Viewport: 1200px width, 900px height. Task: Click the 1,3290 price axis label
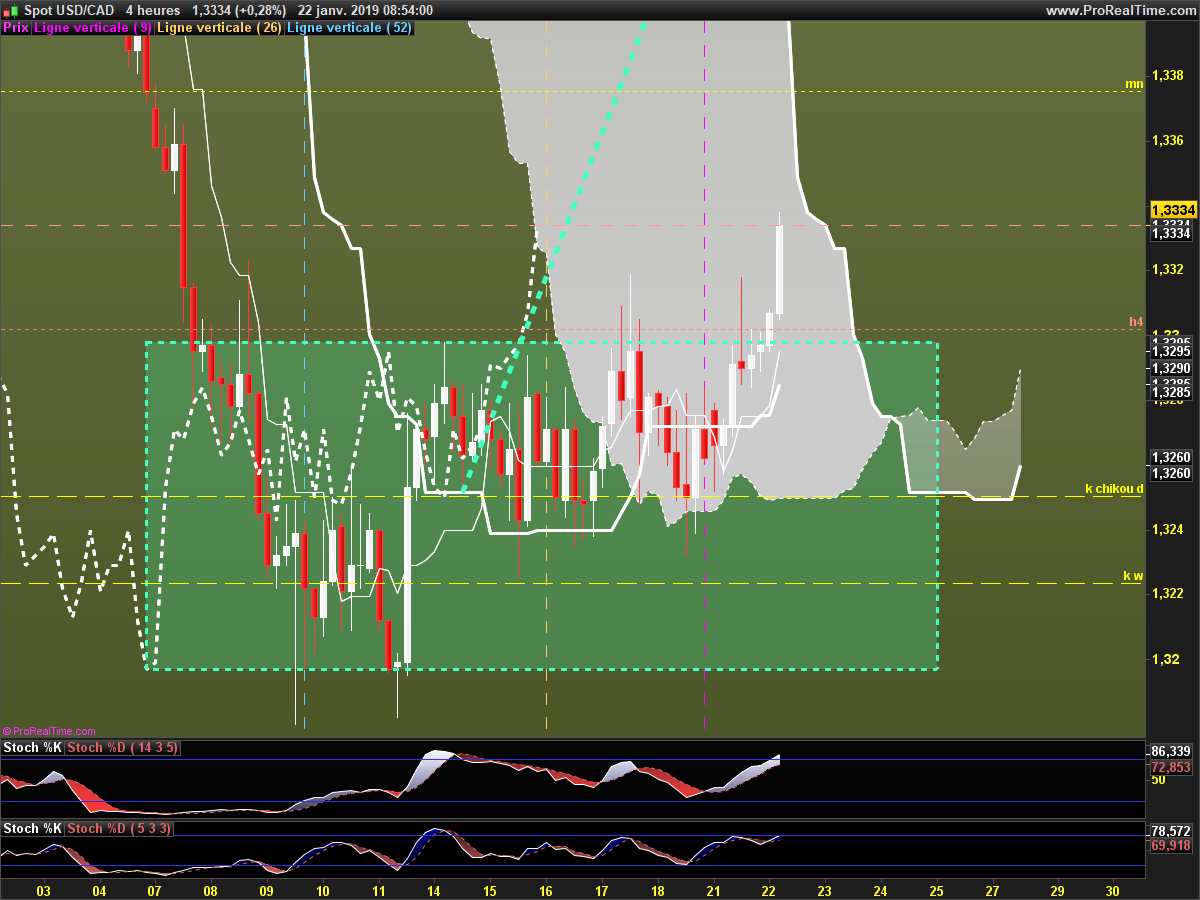point(1171,368)
